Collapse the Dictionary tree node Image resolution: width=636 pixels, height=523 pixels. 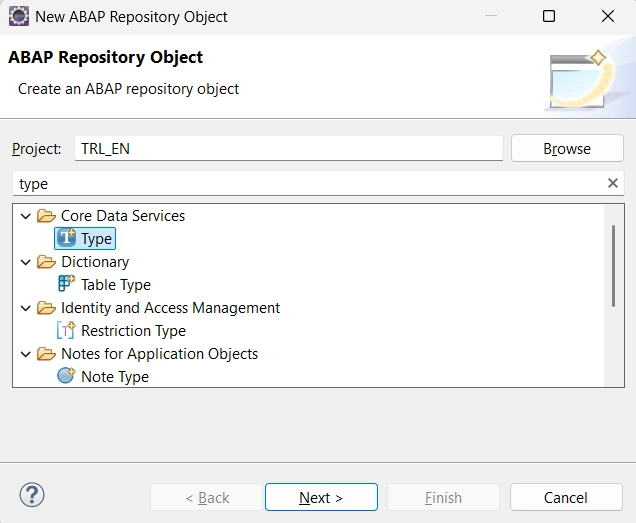click(26, 261)
